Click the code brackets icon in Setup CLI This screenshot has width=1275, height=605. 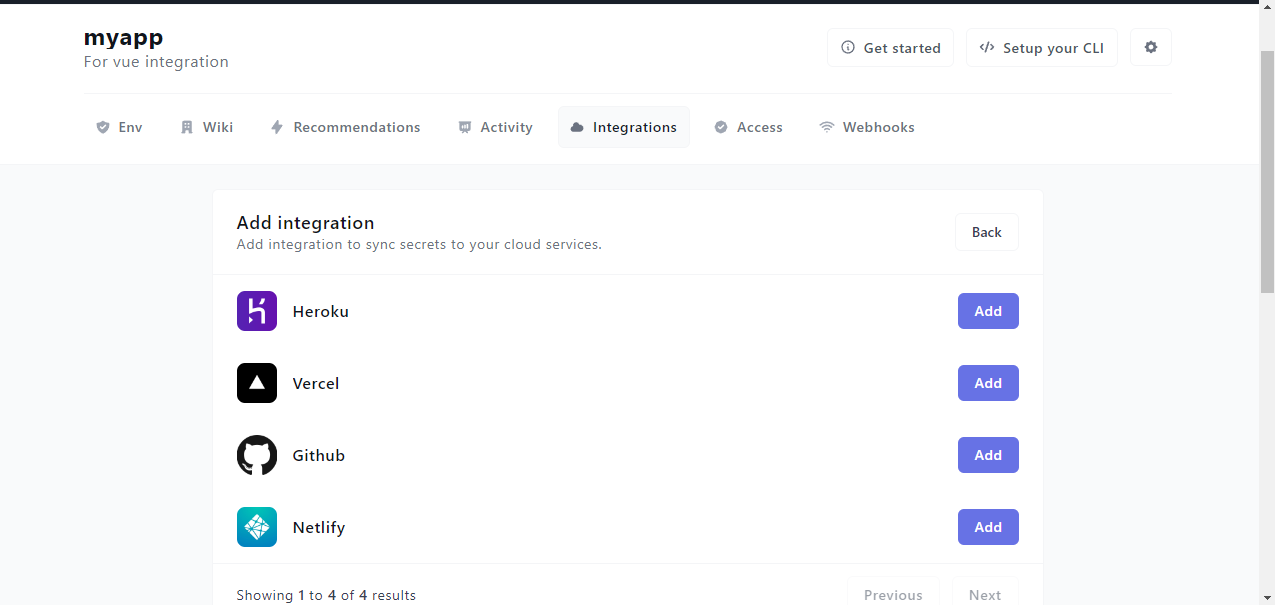click(987, 47)
